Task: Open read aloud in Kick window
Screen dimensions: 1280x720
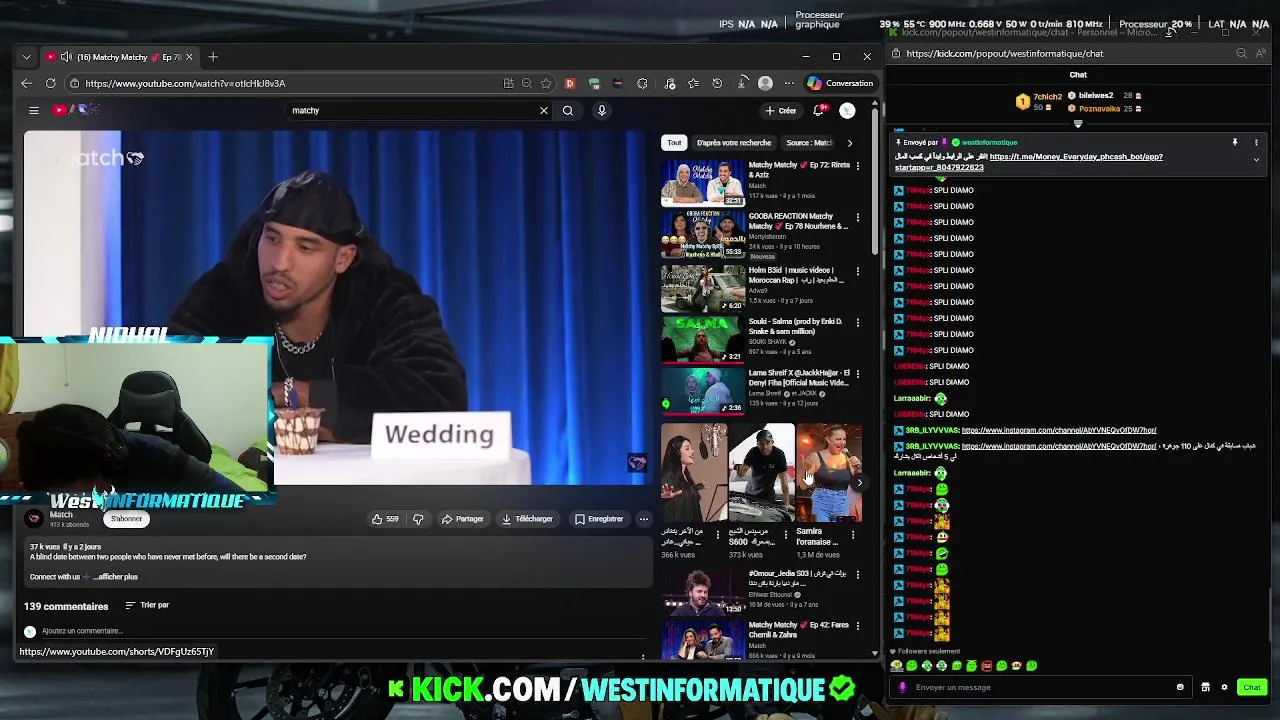Action: coord(1259,54)
